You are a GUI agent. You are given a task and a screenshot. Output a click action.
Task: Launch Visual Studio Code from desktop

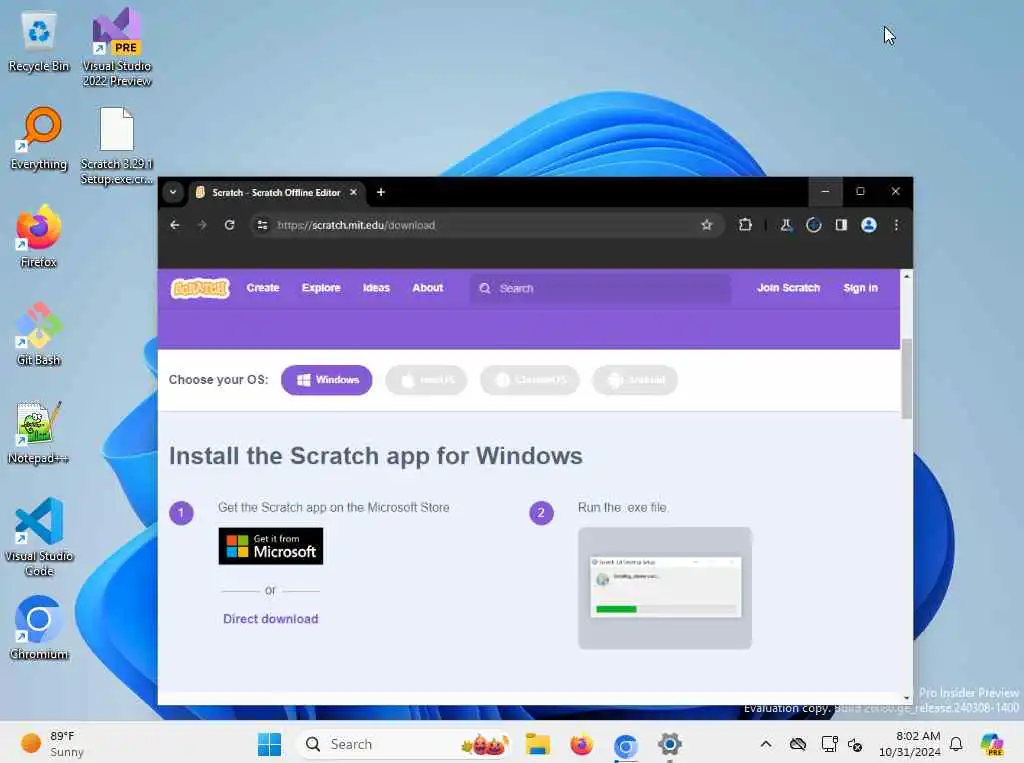(39, 537)
